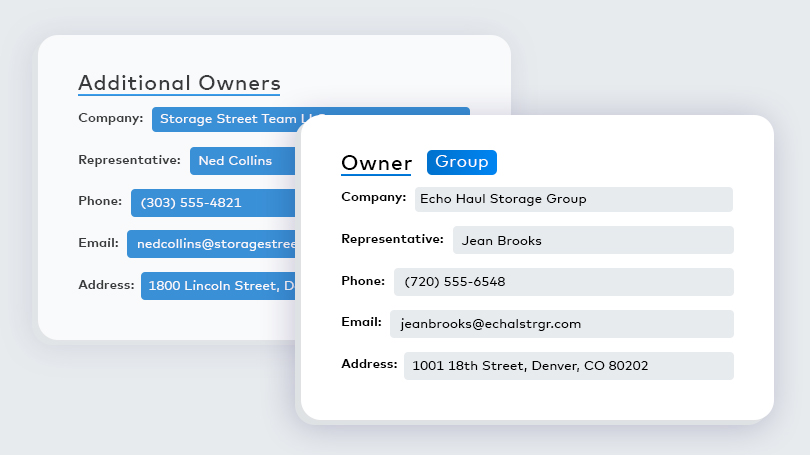Click the 1800 Lincoln Street address field
The height and width of the screenshot is (455, 810).
tap(218, 286)
